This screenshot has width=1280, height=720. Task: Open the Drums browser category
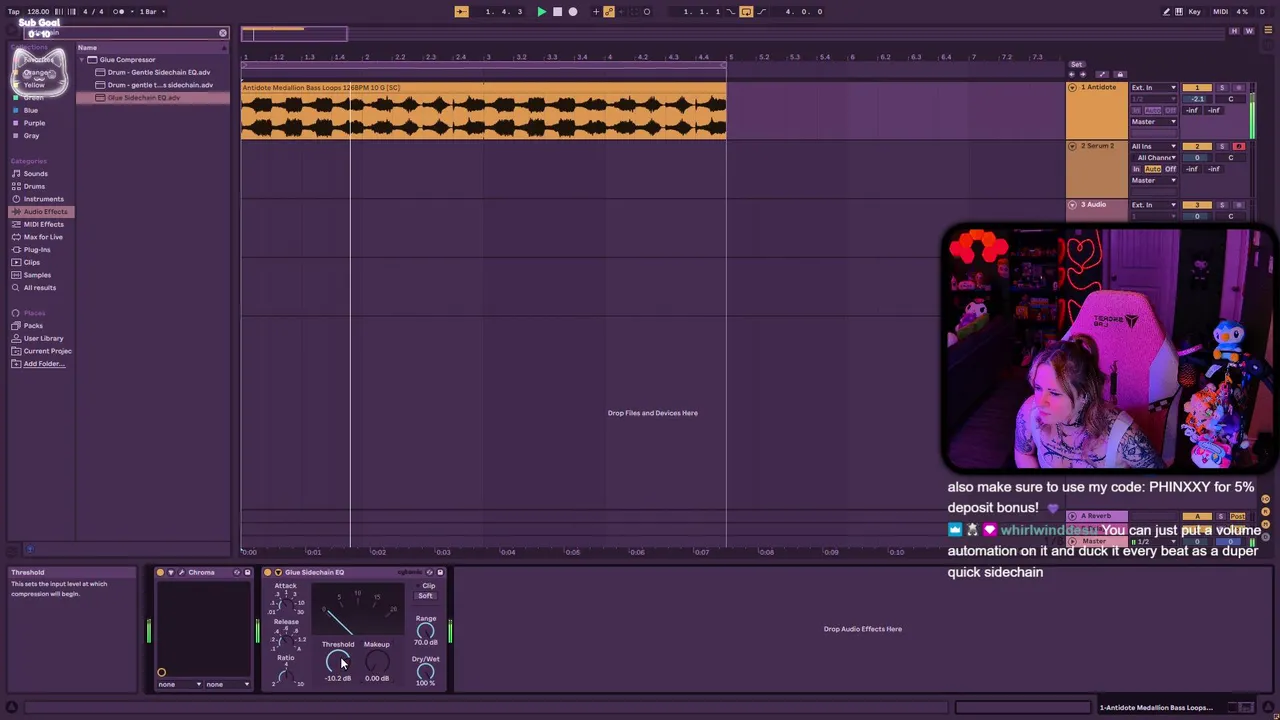pyautogui.click(x=34, y=187)
